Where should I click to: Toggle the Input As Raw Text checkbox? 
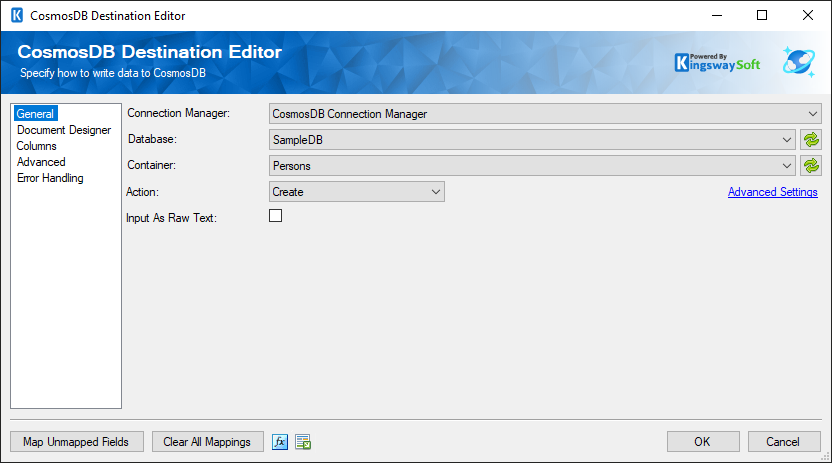pyautogui.click(x=275, y=216)
